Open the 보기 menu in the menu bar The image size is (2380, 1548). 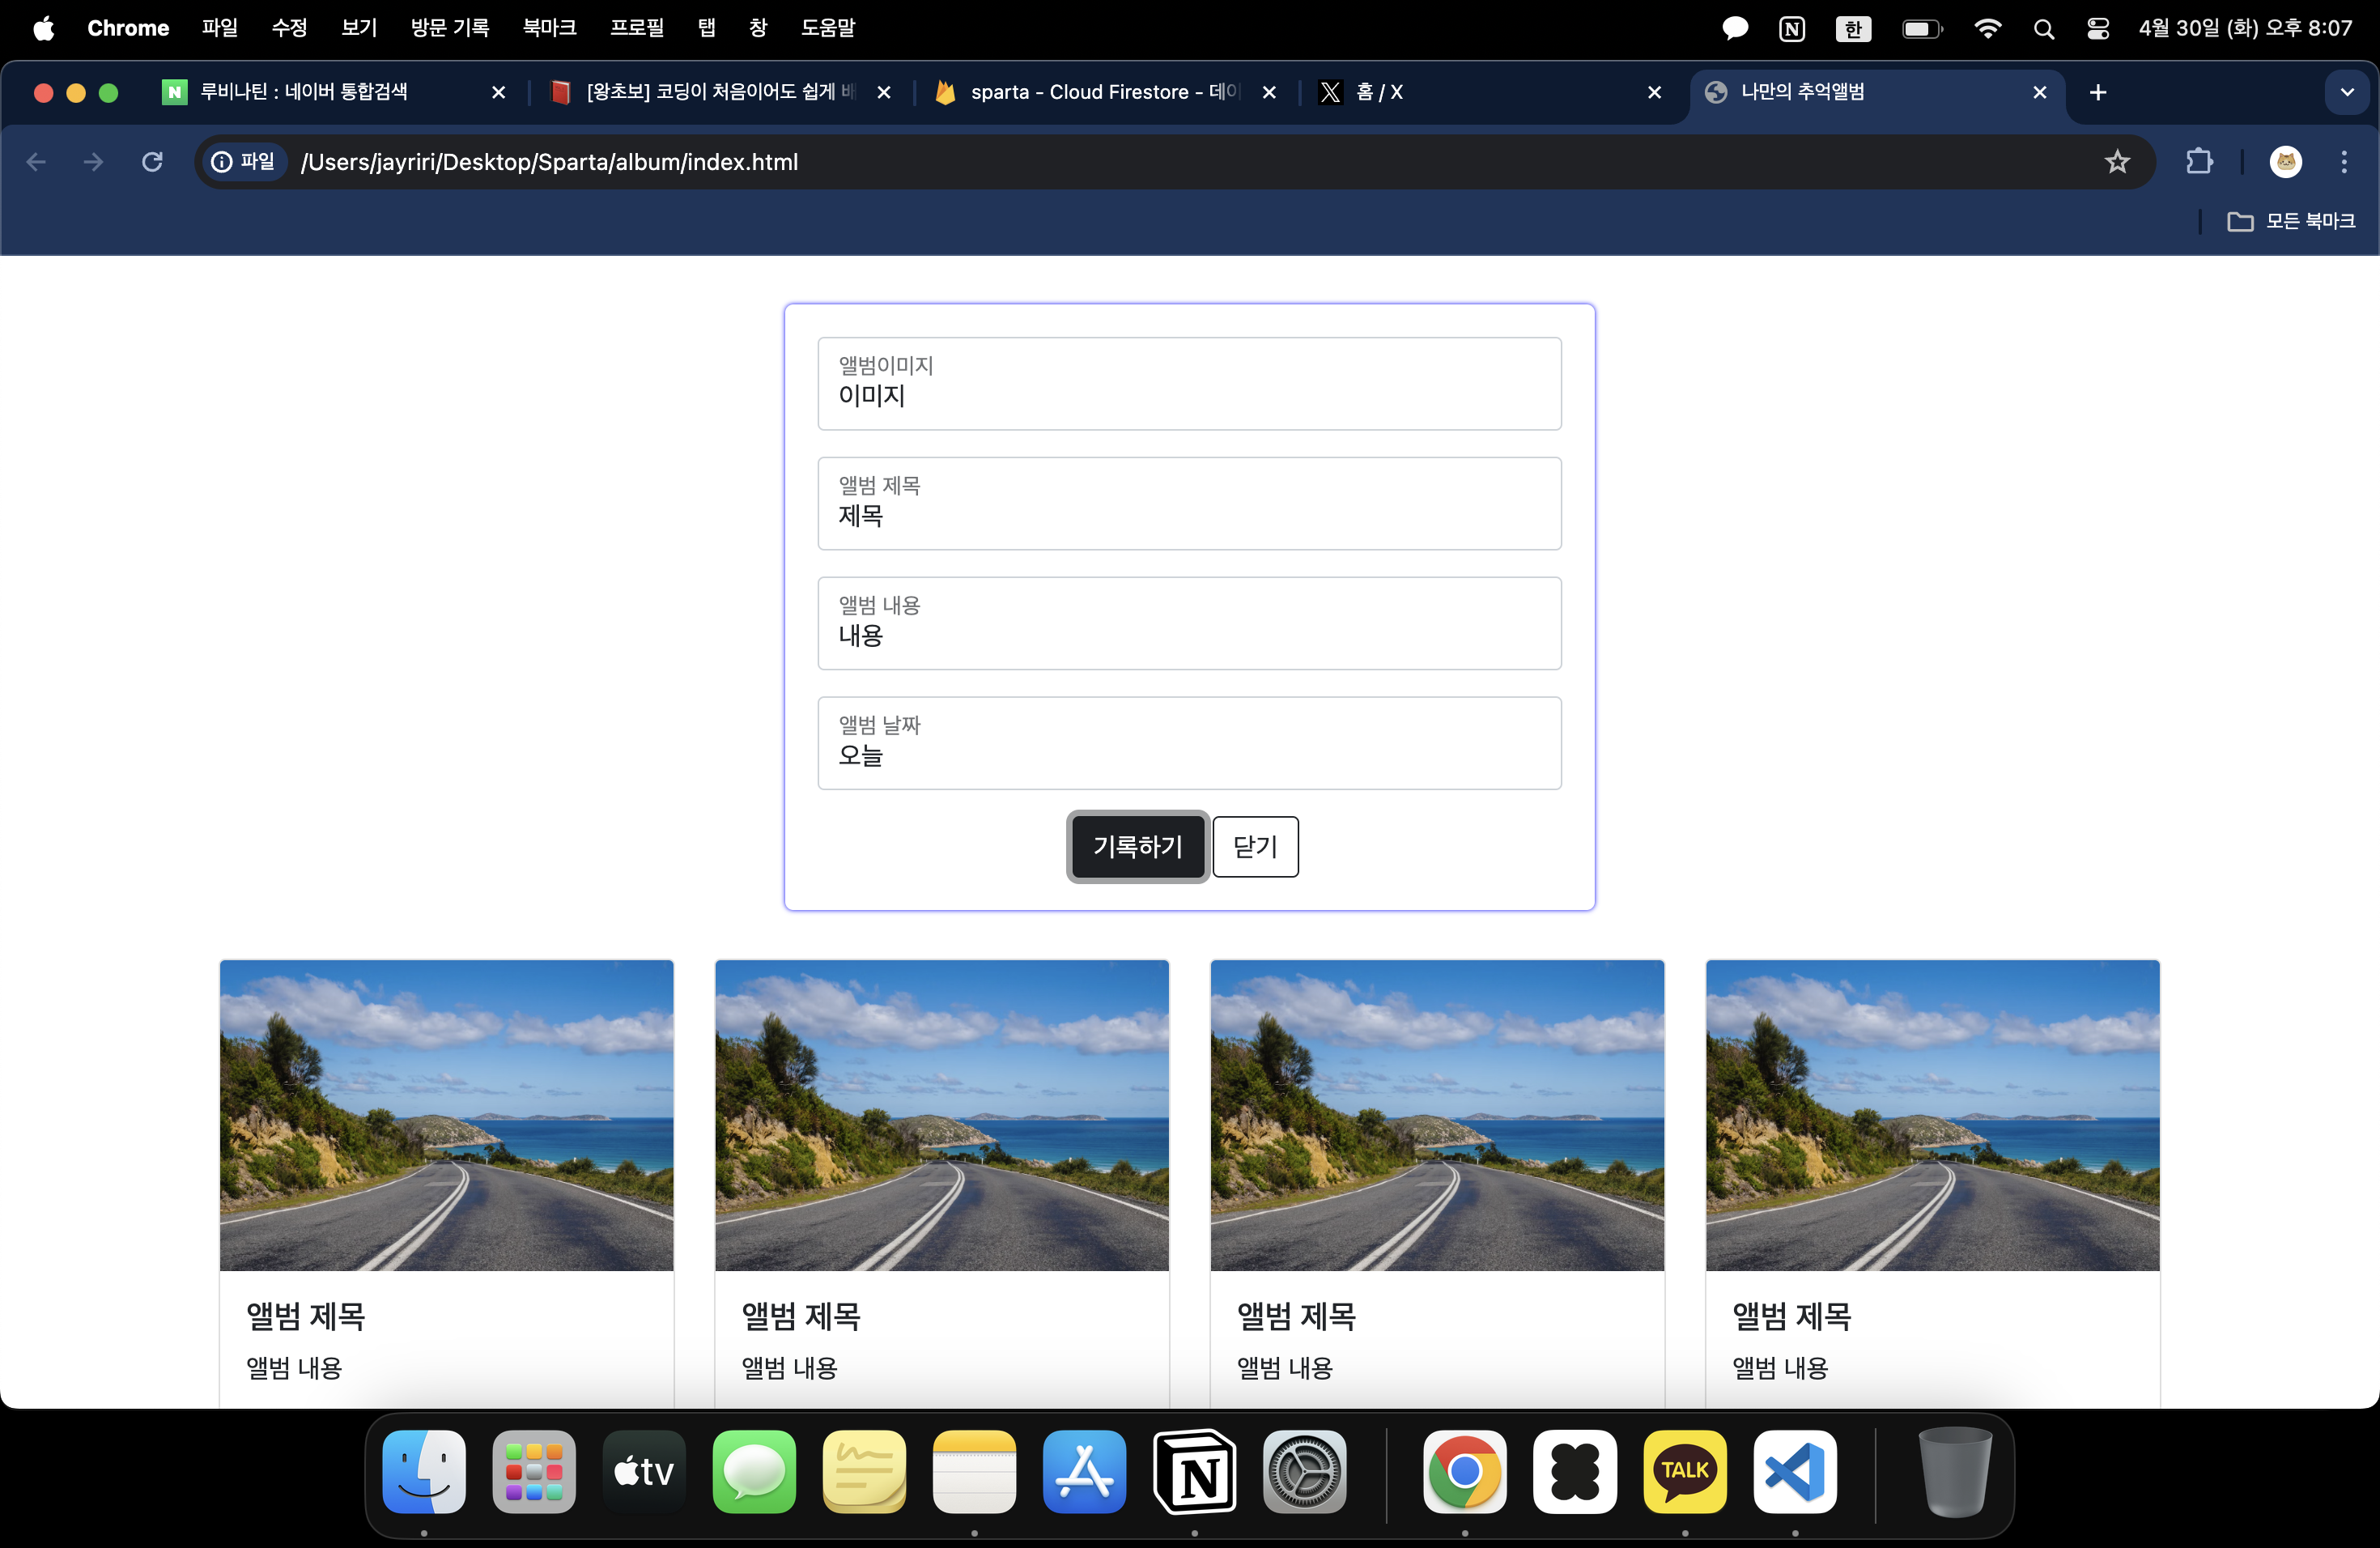click(x=359, y=28)
